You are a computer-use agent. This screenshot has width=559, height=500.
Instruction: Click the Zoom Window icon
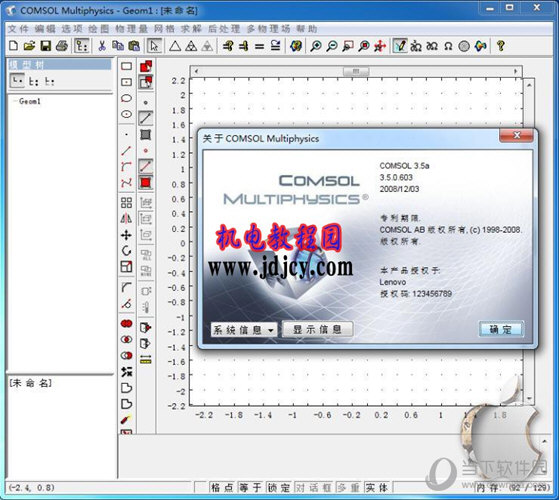click(348, 46)
